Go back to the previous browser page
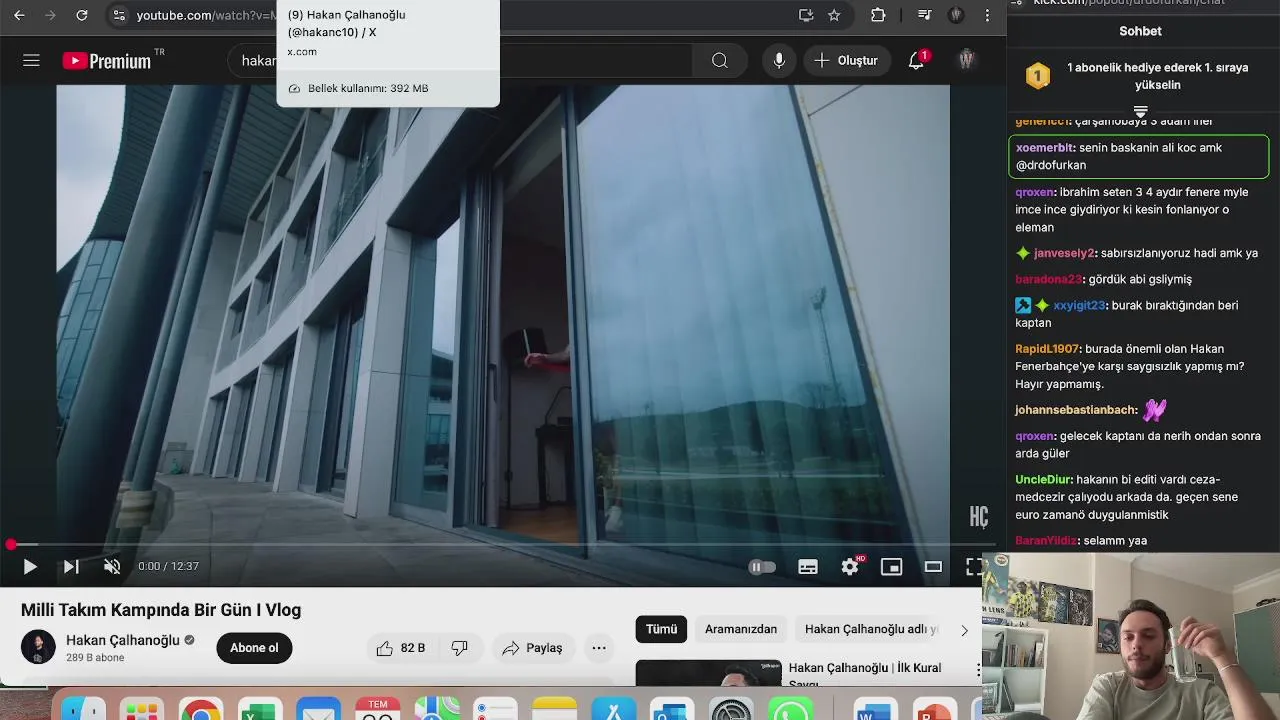This screenshot has height=720, width=1280. (x=19, y=15)
